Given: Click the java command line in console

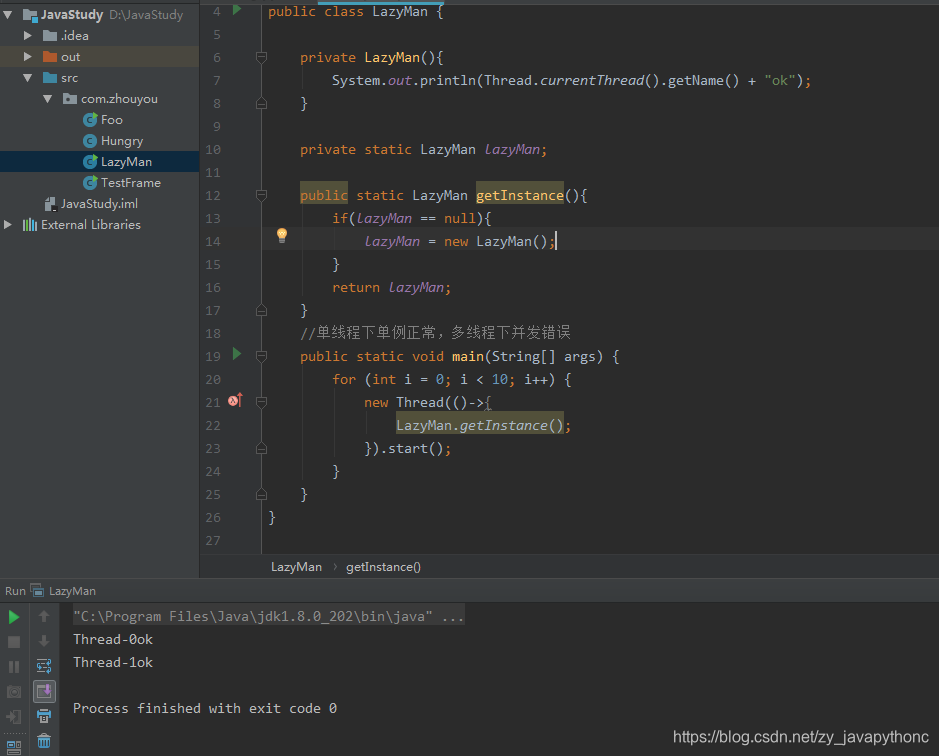Looking at the screenshot, I should coord(268,616).
